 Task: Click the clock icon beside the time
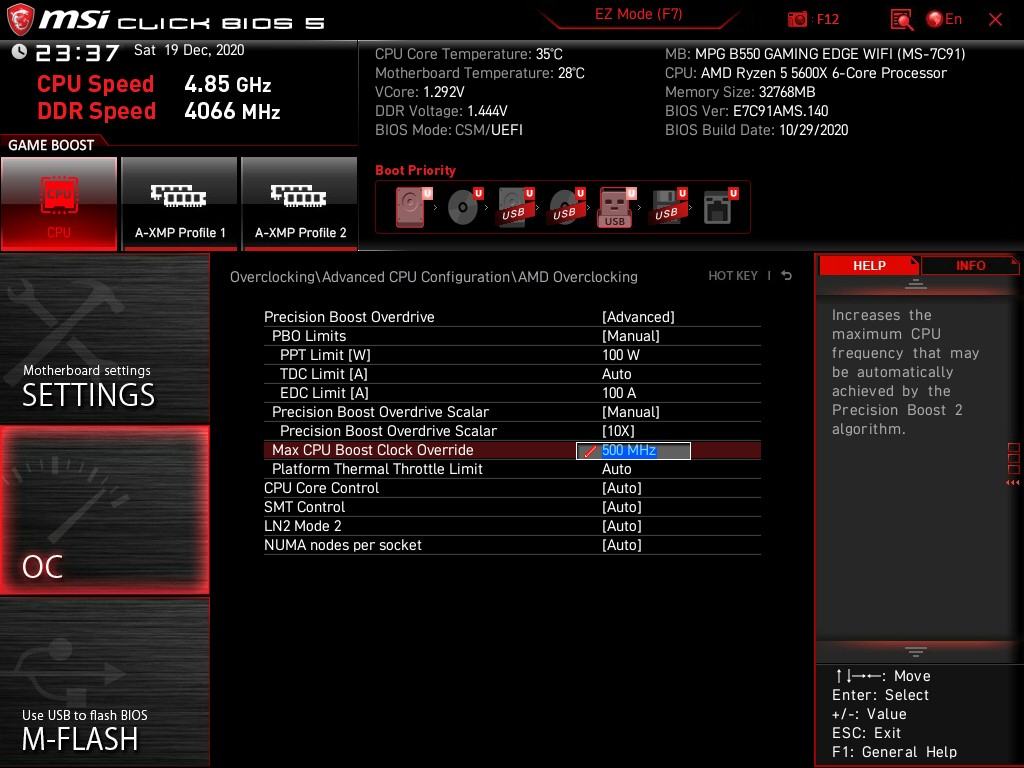(x=19, y=52)
